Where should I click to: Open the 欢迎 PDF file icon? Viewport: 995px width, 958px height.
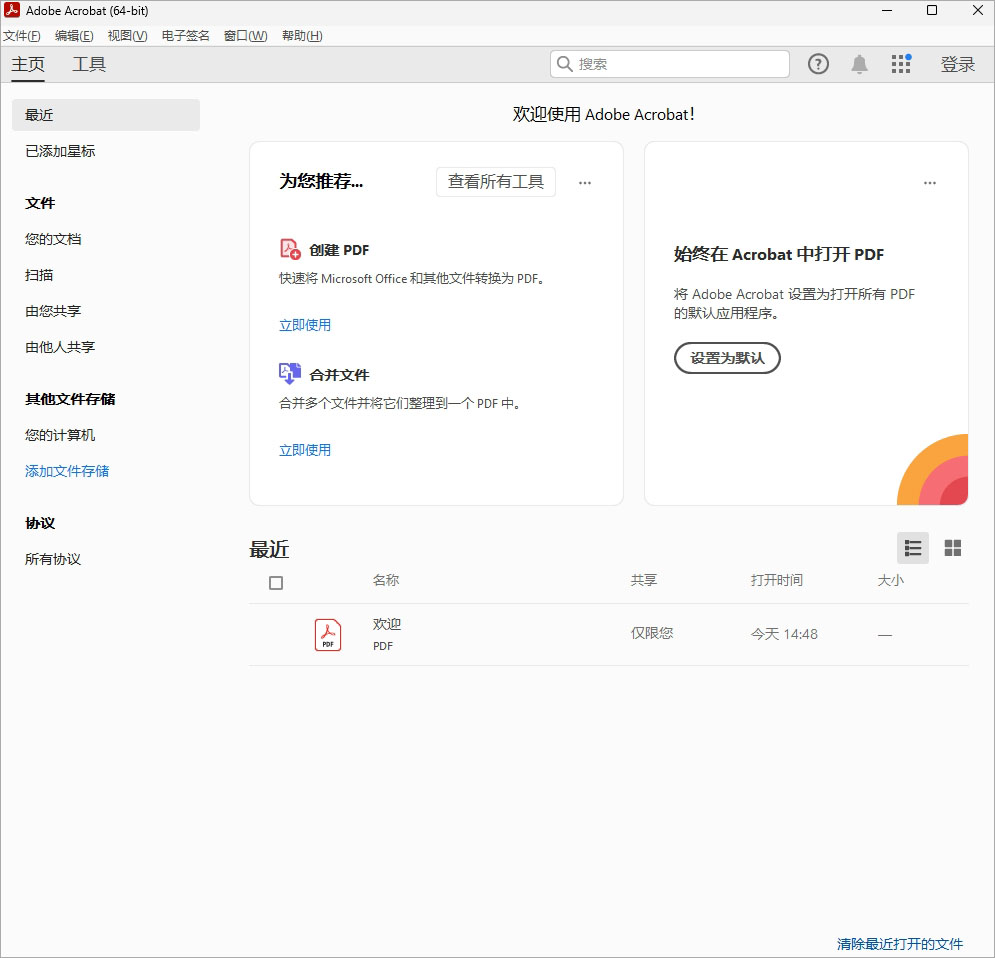point(327,634)
